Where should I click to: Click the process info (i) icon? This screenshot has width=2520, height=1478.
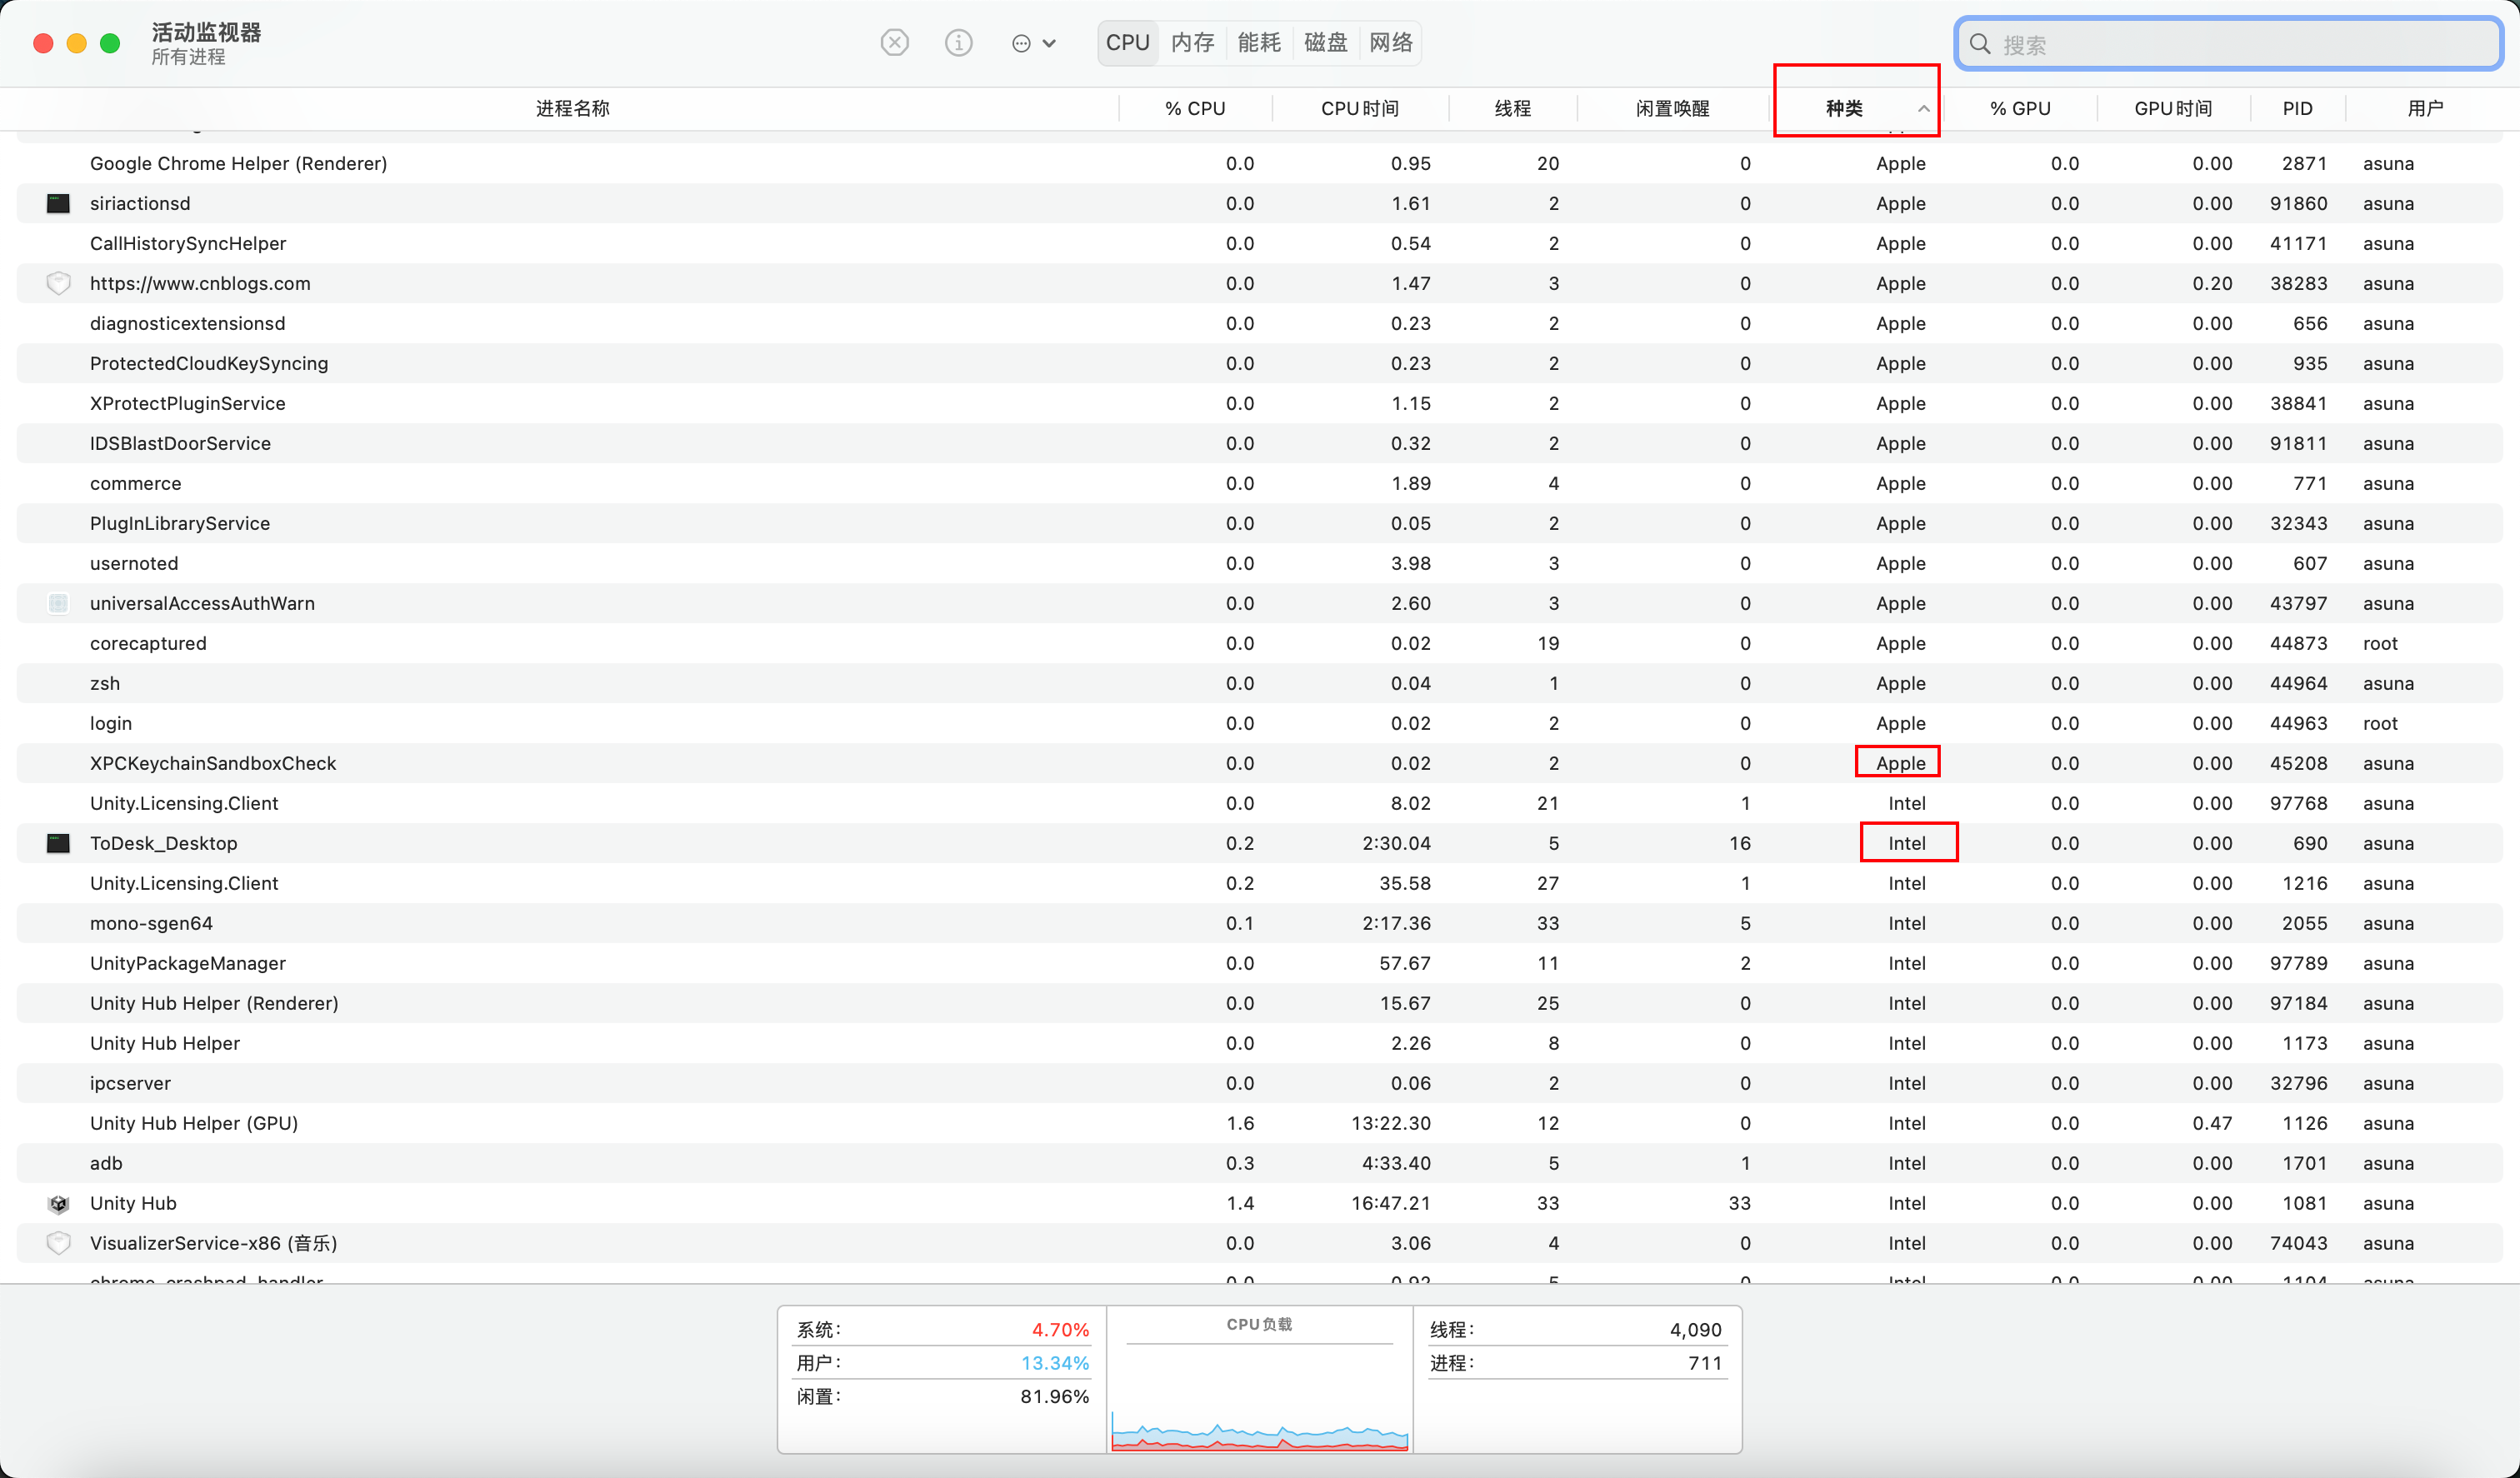(x=958, y=43)
